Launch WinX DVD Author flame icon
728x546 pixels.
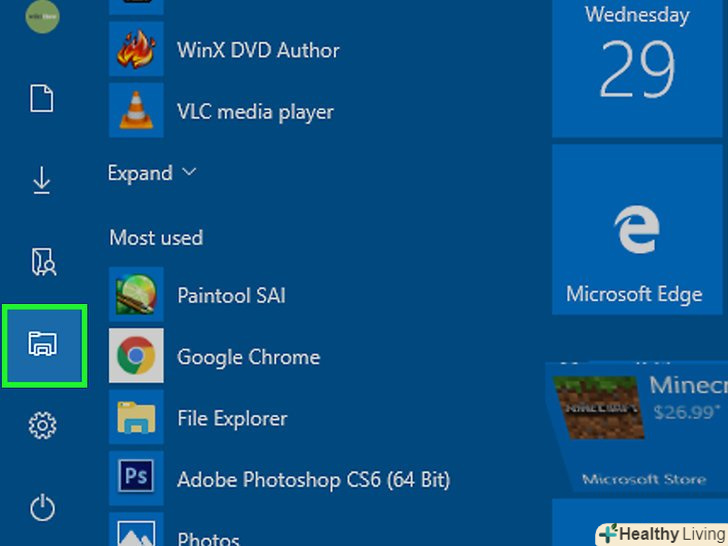point(136,49)
